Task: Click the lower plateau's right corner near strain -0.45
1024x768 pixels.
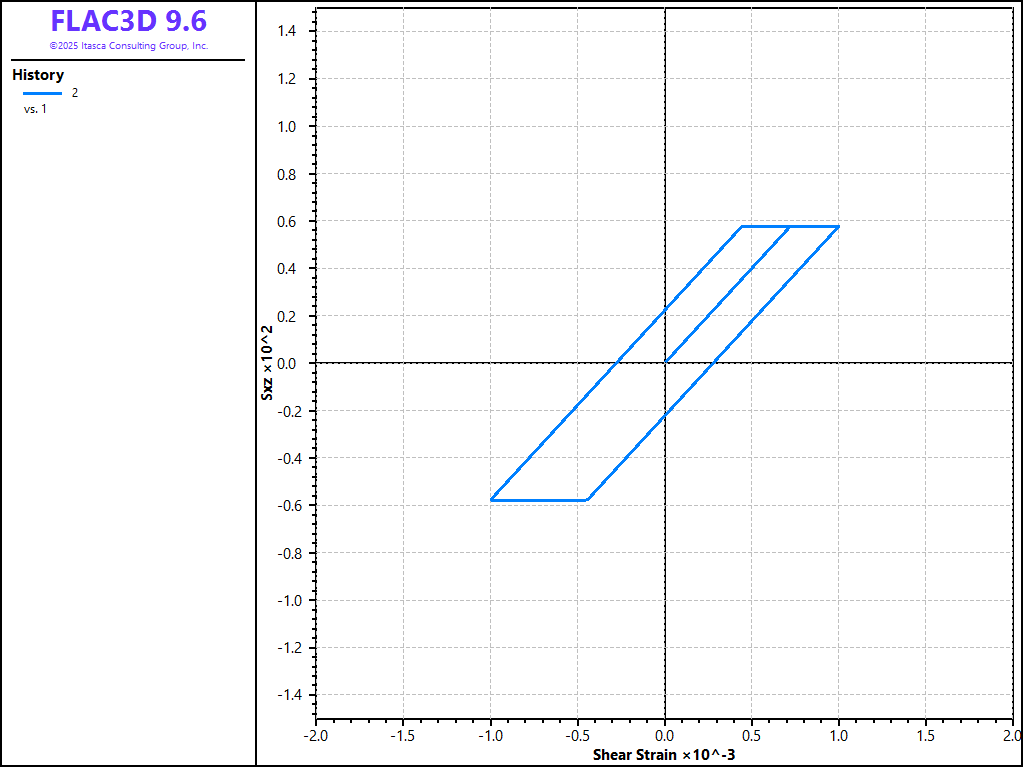Action: [x=587, y=499]
